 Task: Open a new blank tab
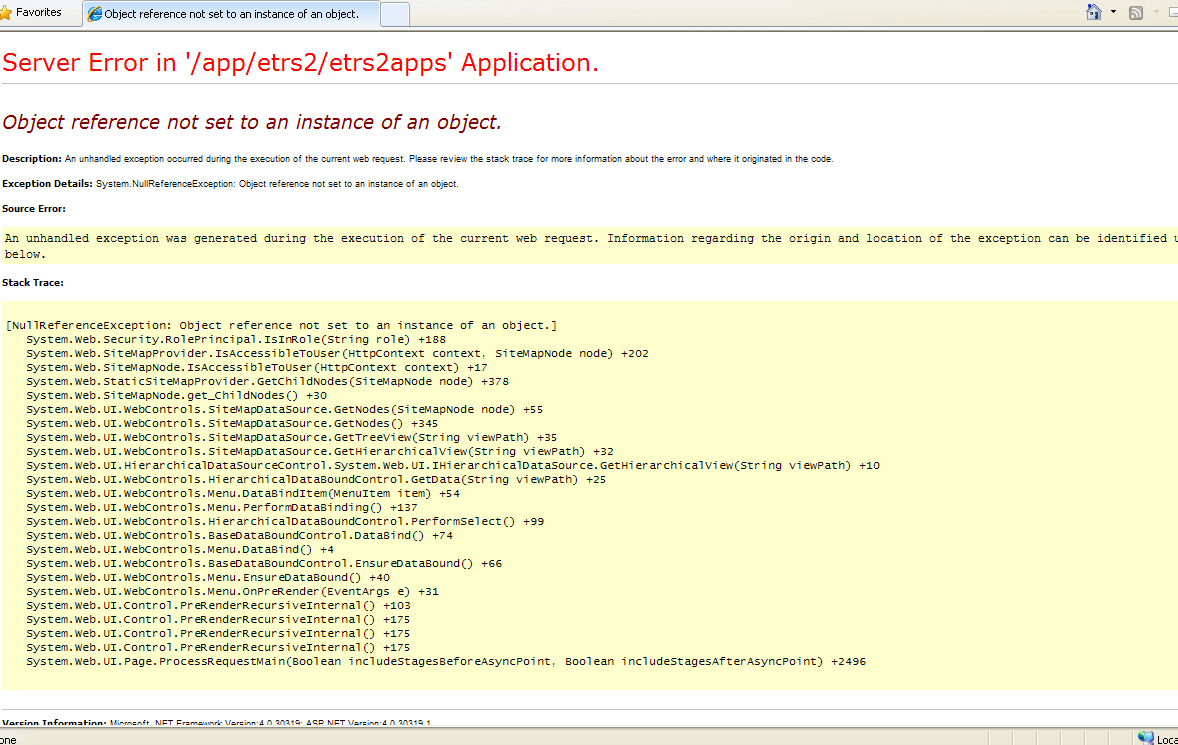pyautogui.click(x=394, y=14)
